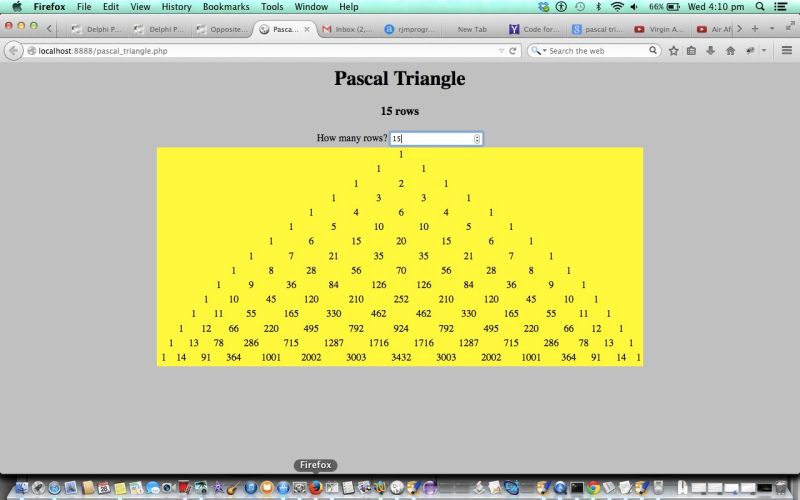
Task: Open Finder from the Dock
Action: (22, 488)
